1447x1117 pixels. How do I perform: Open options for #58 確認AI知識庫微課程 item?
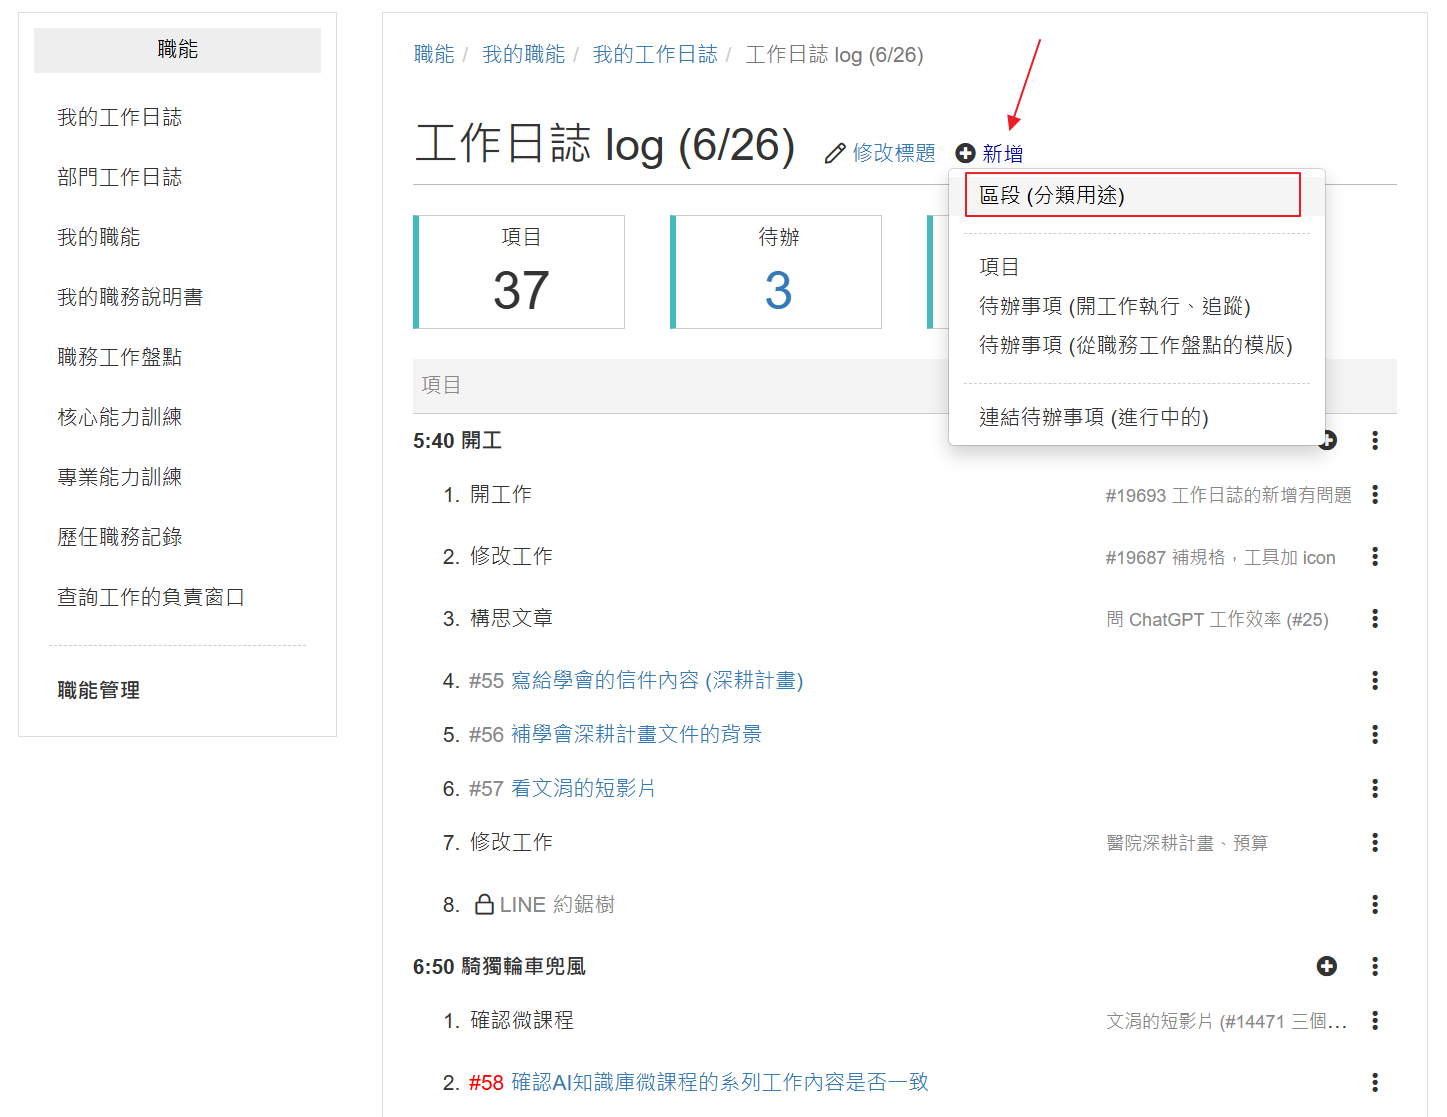click(1375, 1082)
